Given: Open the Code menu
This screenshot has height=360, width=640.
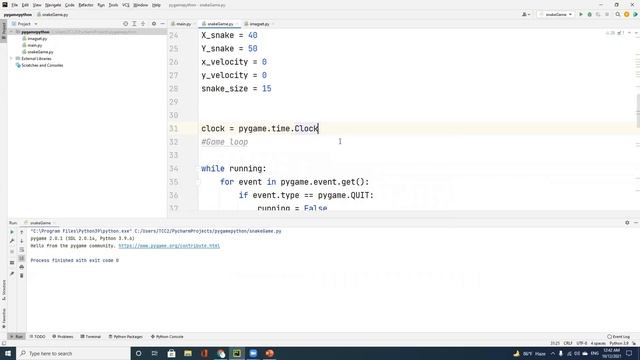Looking at the screenshot, I should (70, 5).
